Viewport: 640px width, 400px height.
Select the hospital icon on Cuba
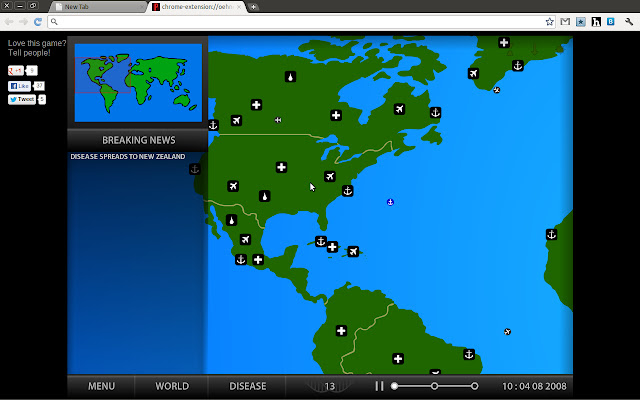click(332, 247)
